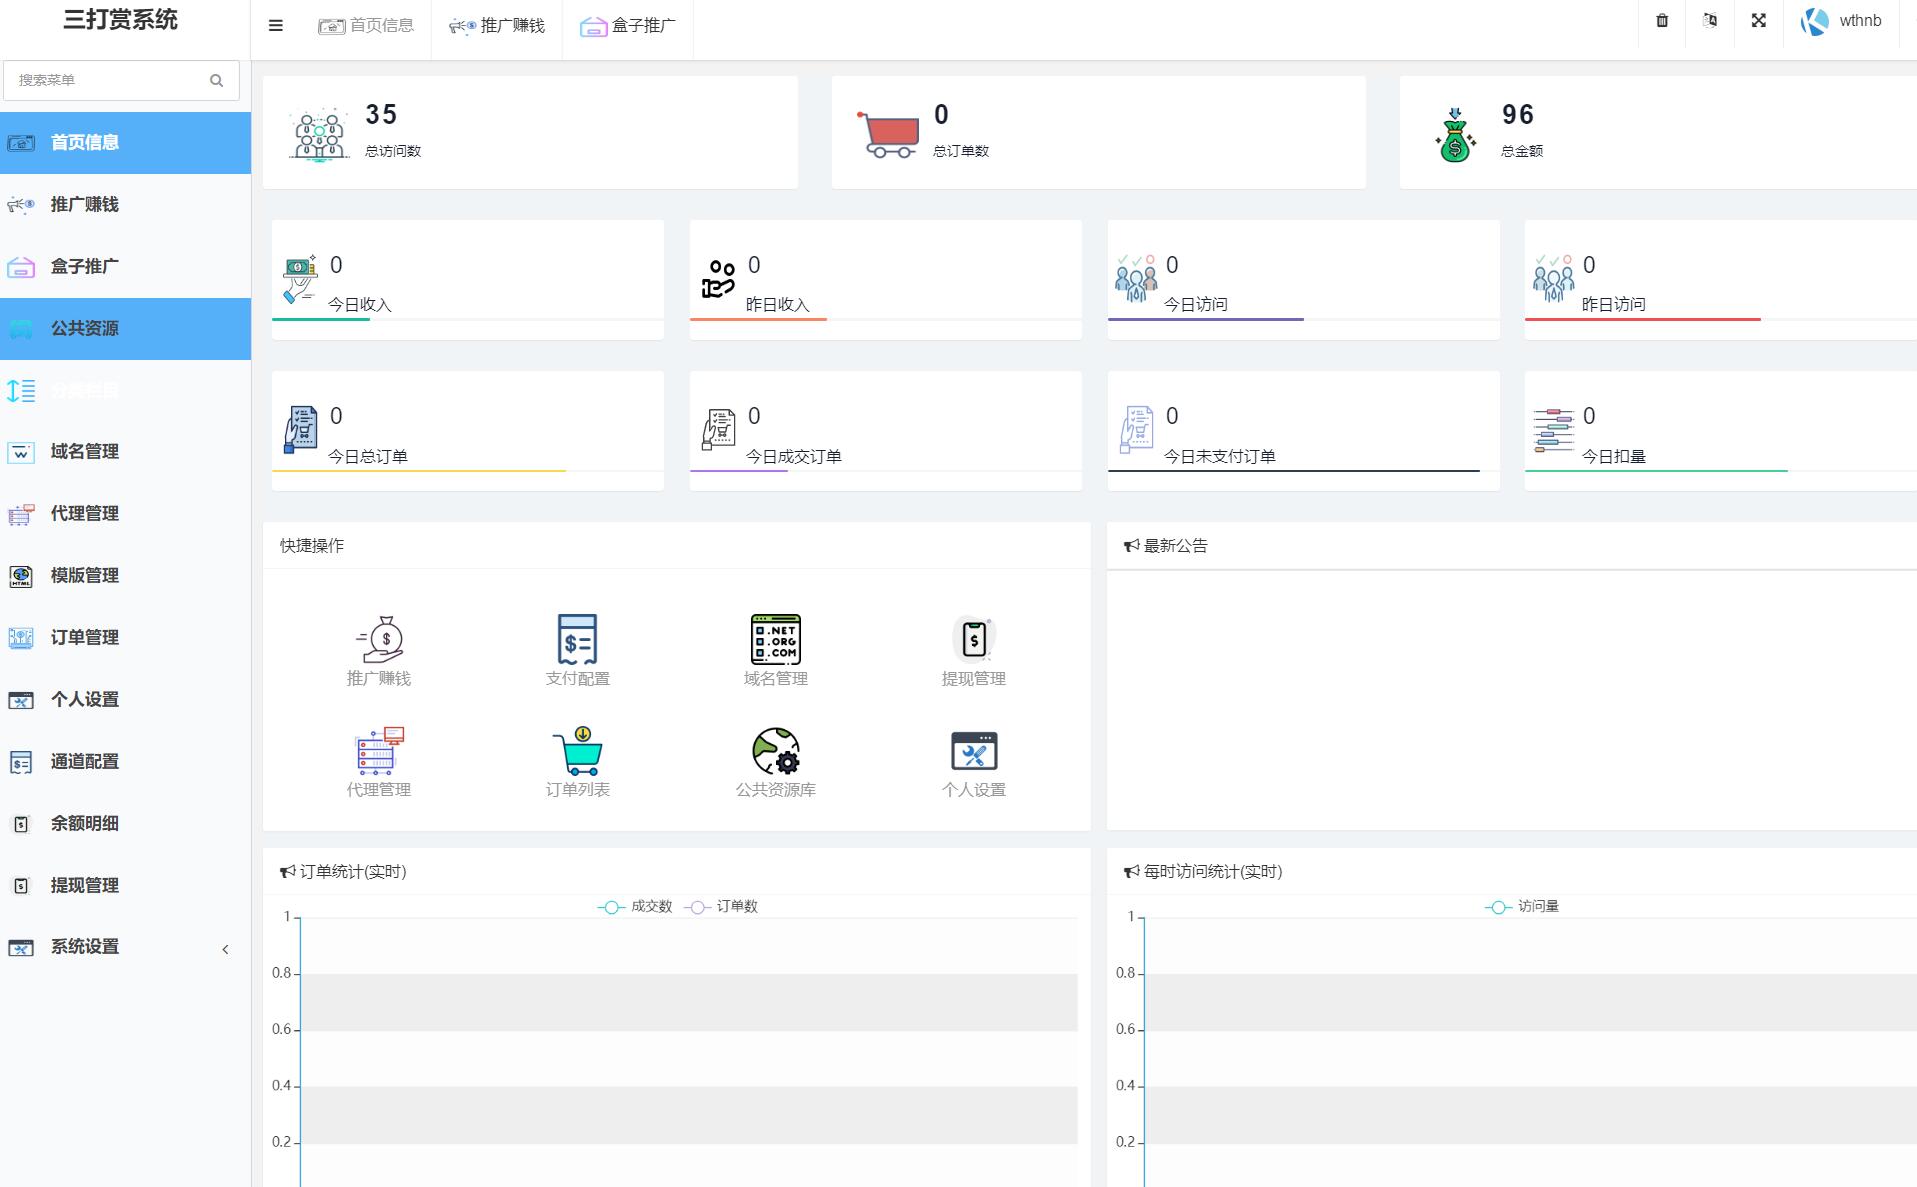Open 通道配置 from the sidebar
This screenshot has width=1917, height=1187.
point(85,762)
